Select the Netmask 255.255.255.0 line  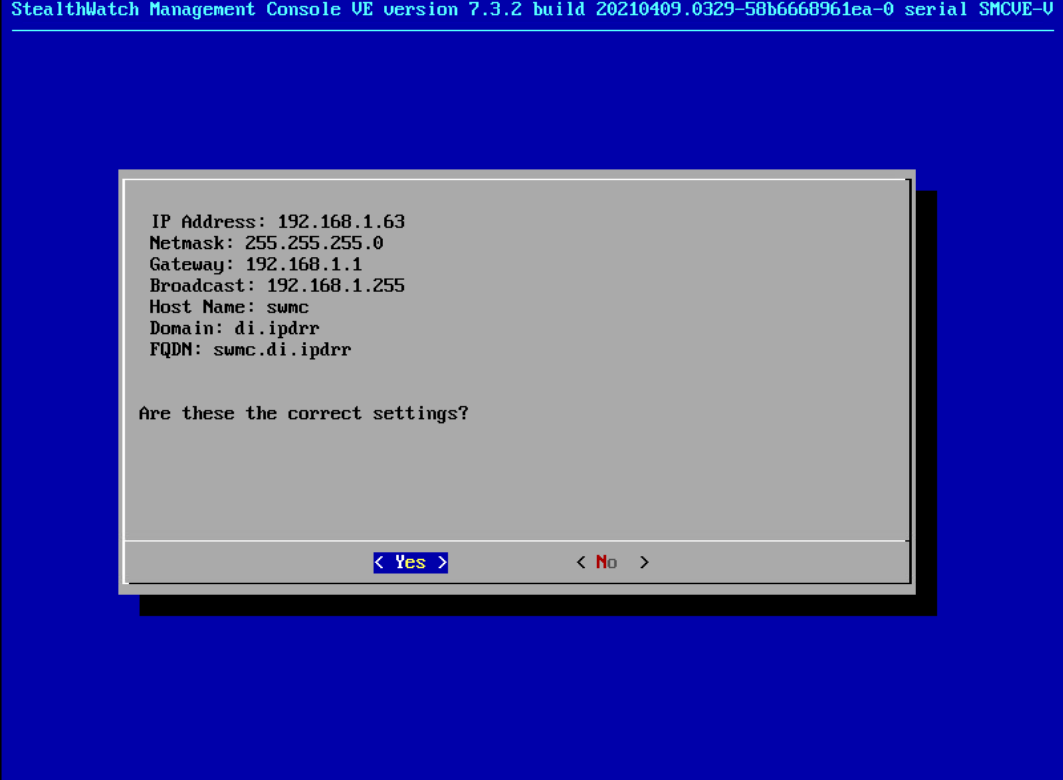(x=266, y=243)
